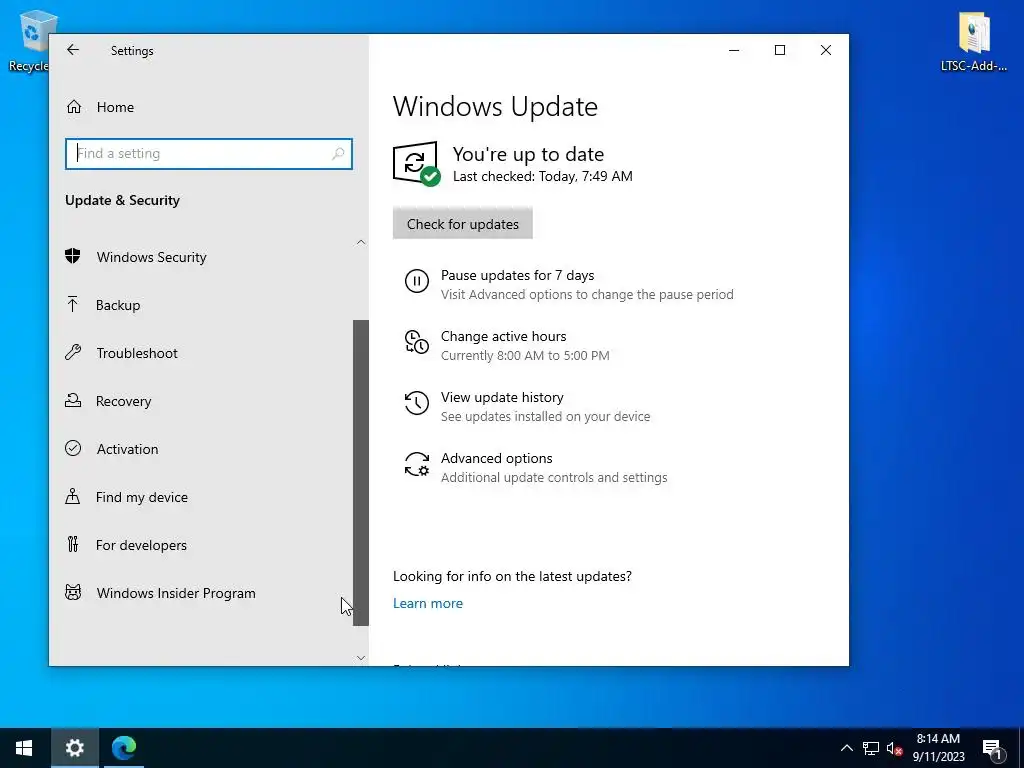Open Advanced options link
This screenshot has height=768, width=1024.
coord(496,458)
